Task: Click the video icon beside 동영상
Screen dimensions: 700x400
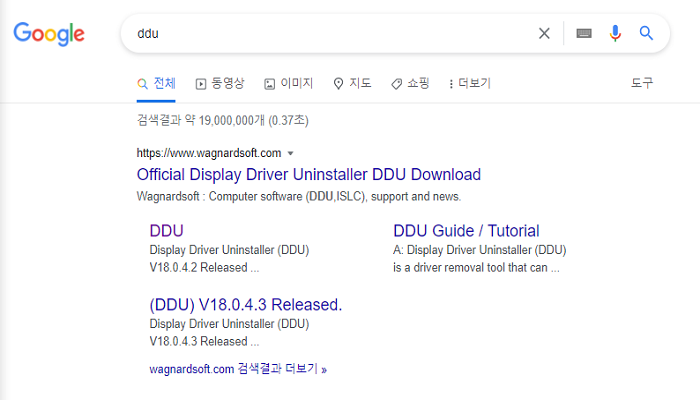Action: (201, 83)
